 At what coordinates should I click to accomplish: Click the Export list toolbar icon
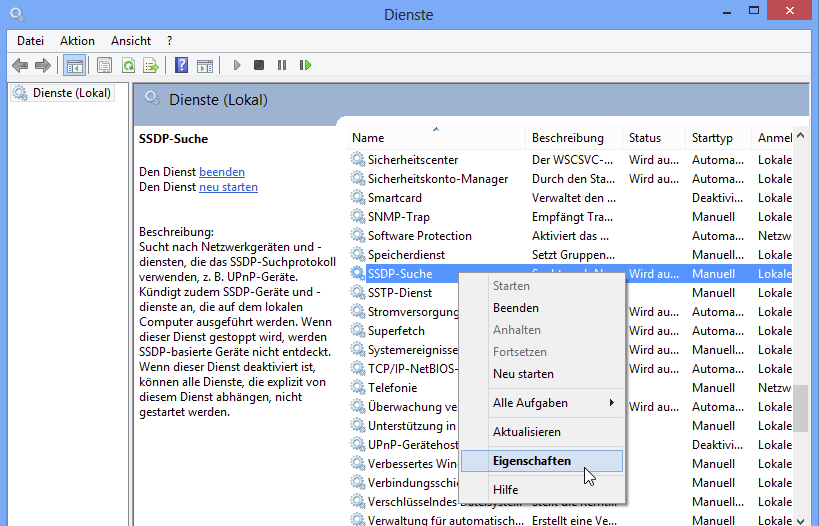click(x=150, y=66)
